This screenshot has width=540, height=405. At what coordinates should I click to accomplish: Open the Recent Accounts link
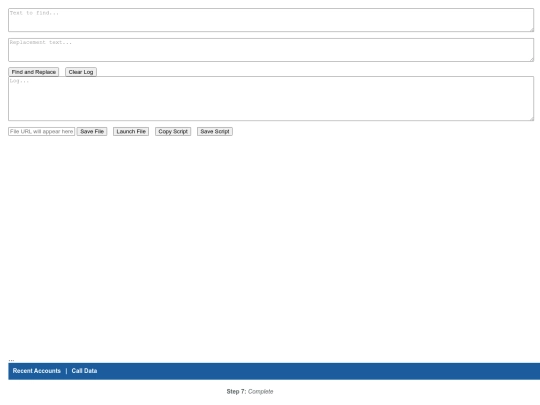(37, 371)
